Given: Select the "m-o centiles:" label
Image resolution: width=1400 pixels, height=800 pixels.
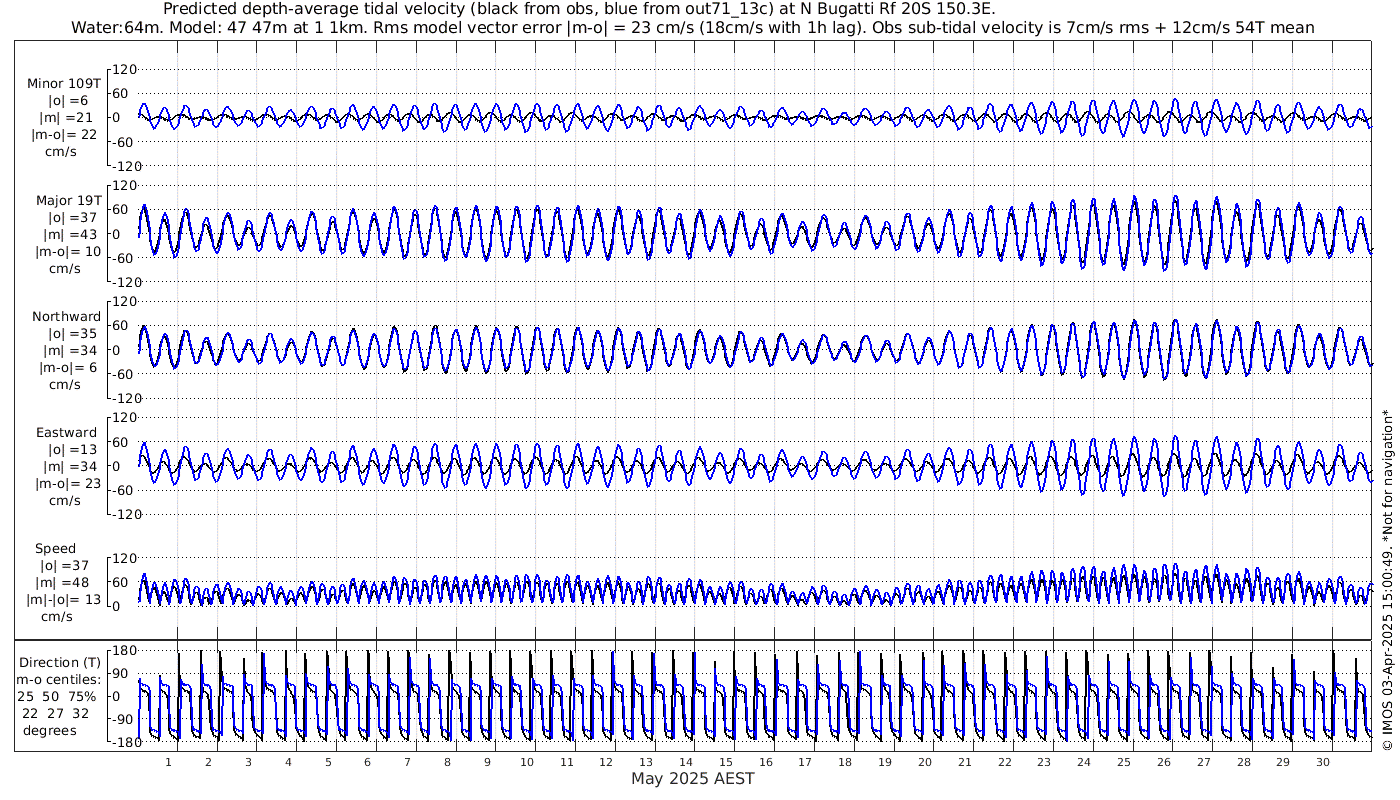Looking at the screenshot, I should (x=60, y=680).
